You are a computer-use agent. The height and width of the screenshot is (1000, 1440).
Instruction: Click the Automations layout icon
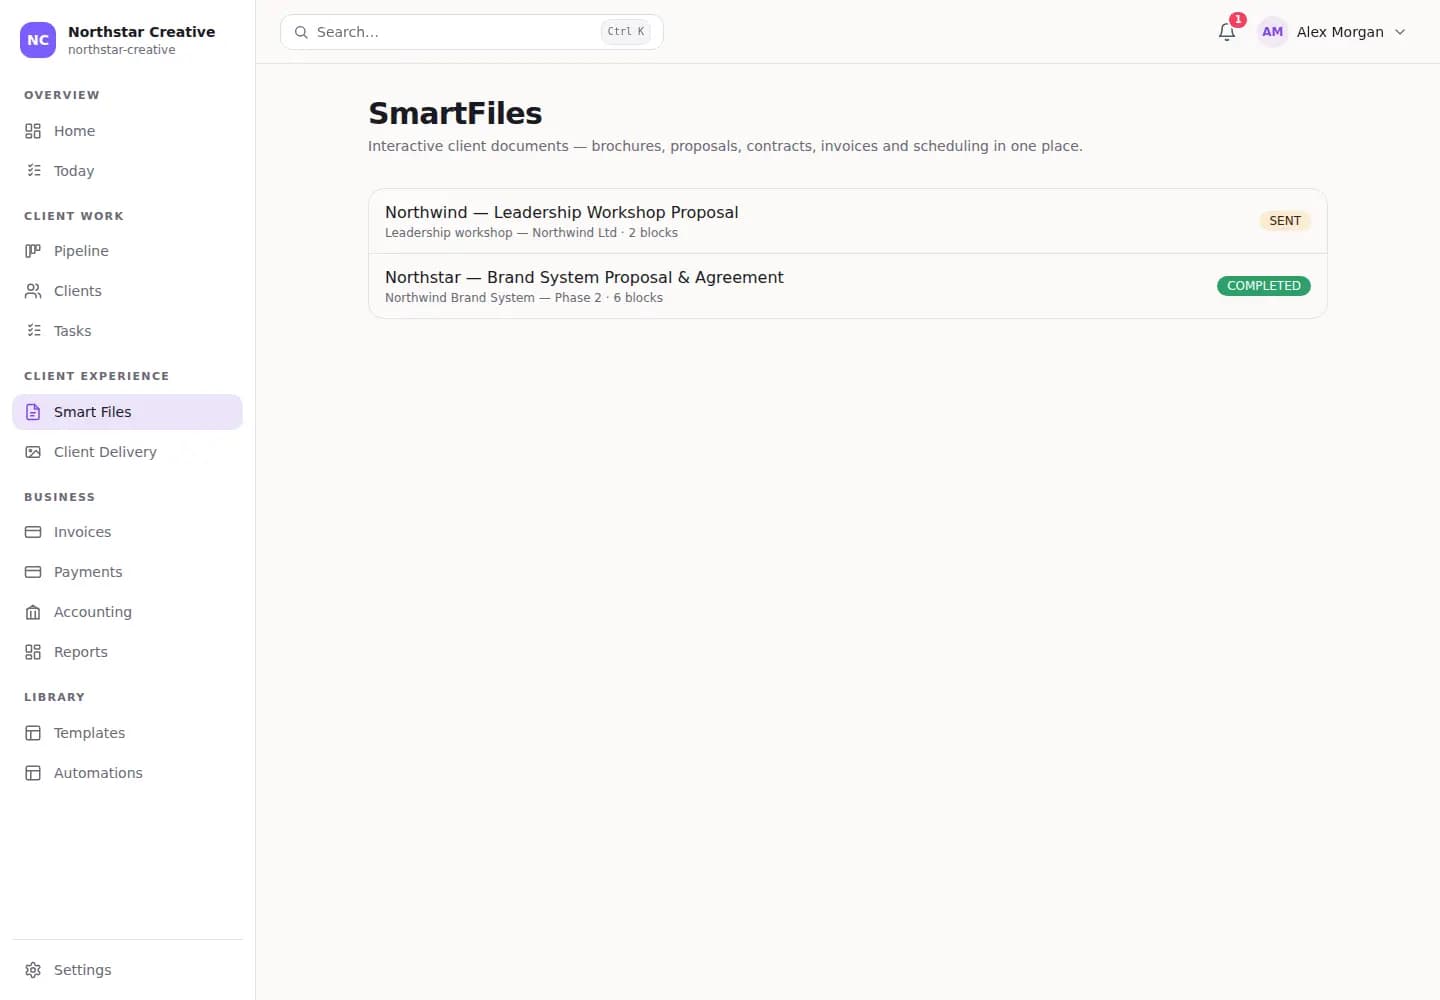pos(33,773)
